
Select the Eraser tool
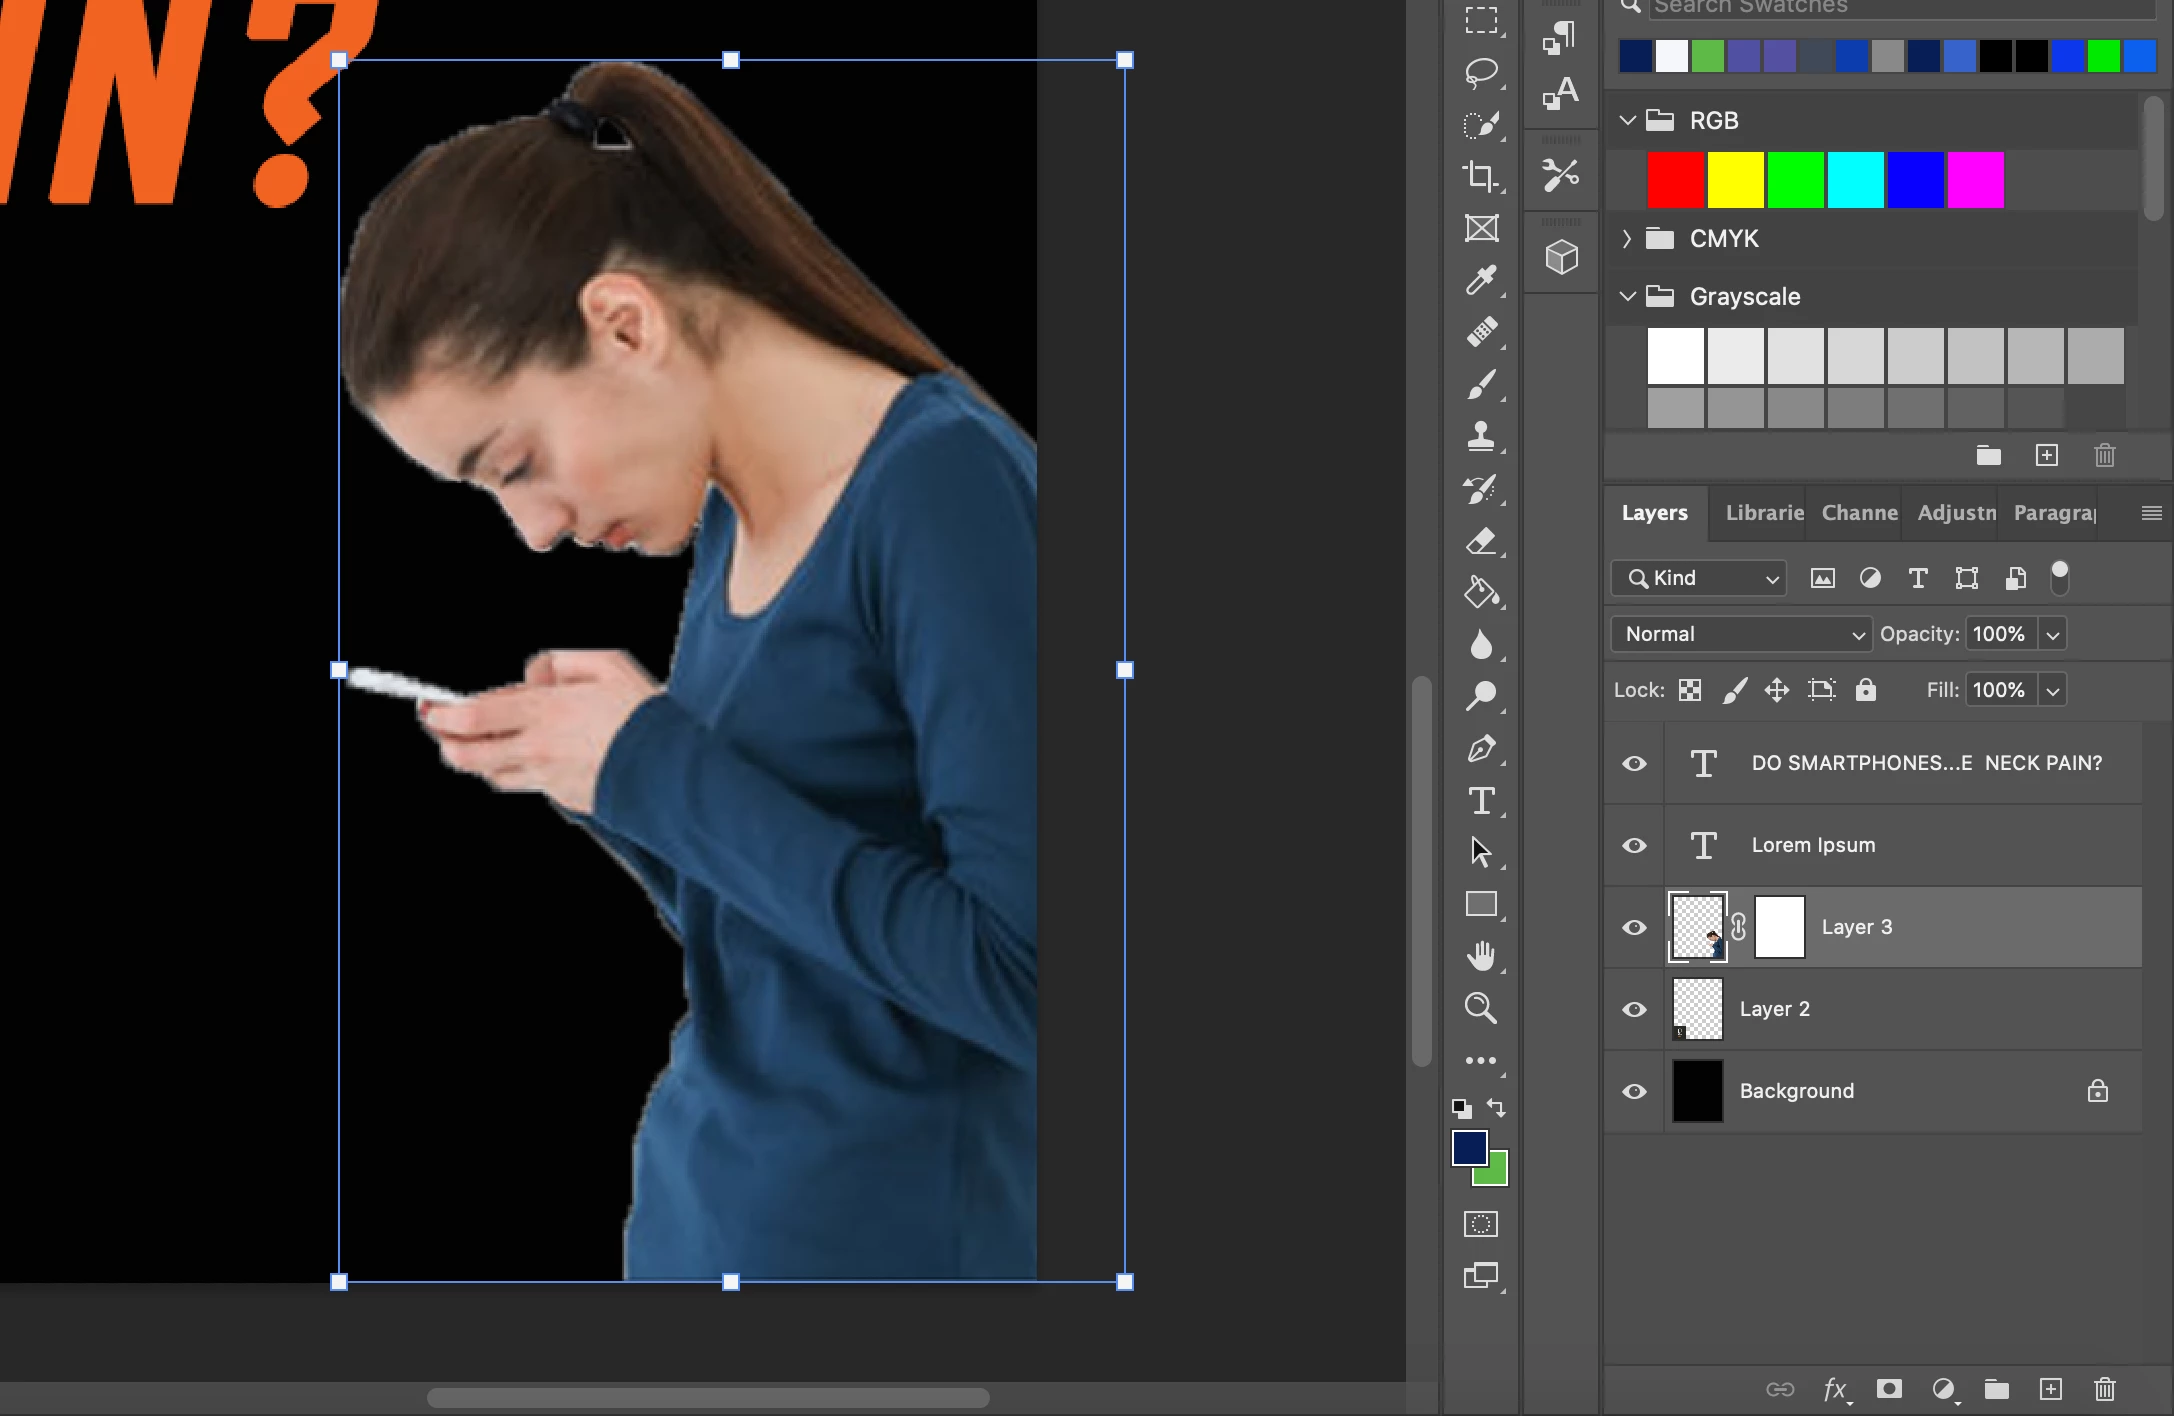1481,541
